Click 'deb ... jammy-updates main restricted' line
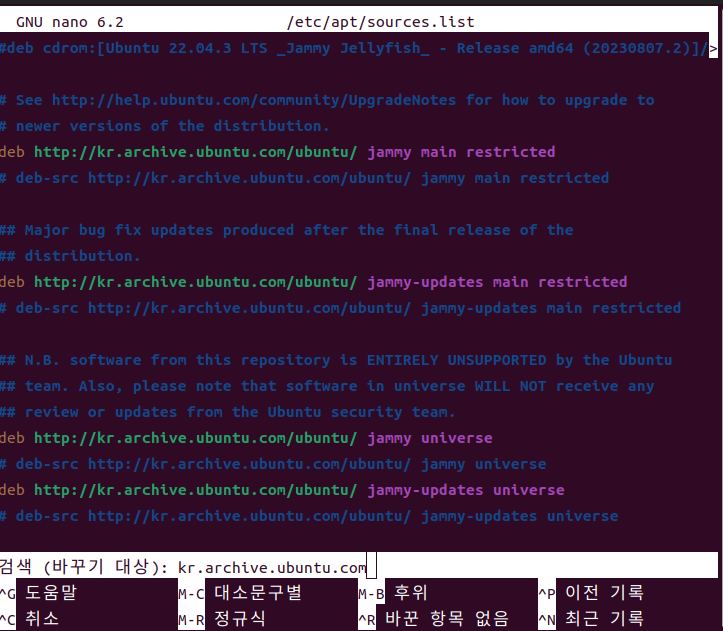Image resolution: width=723 pixels, height=631 pixels. click(x=314, y=282)
